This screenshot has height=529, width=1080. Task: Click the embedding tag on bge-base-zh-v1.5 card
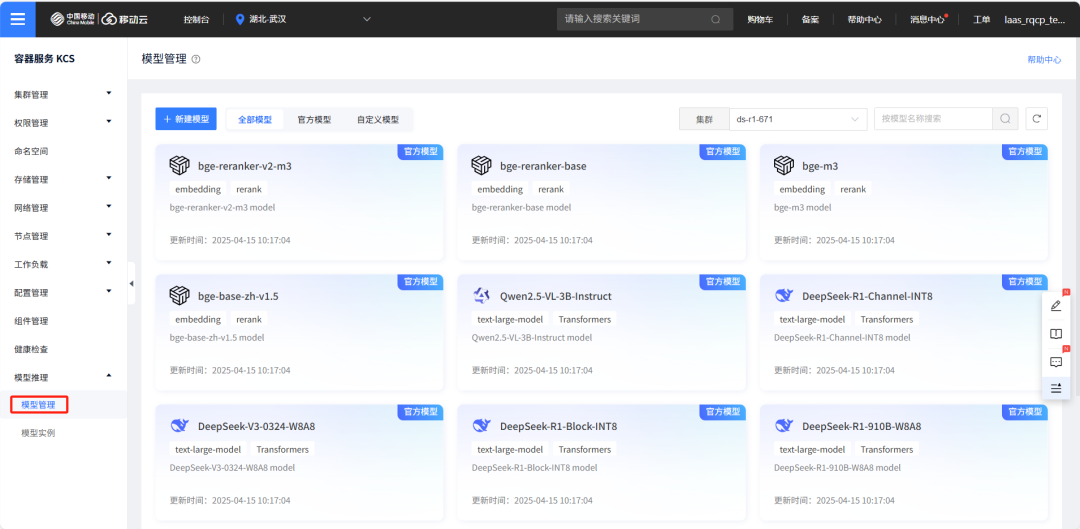(x=198, y=319)
